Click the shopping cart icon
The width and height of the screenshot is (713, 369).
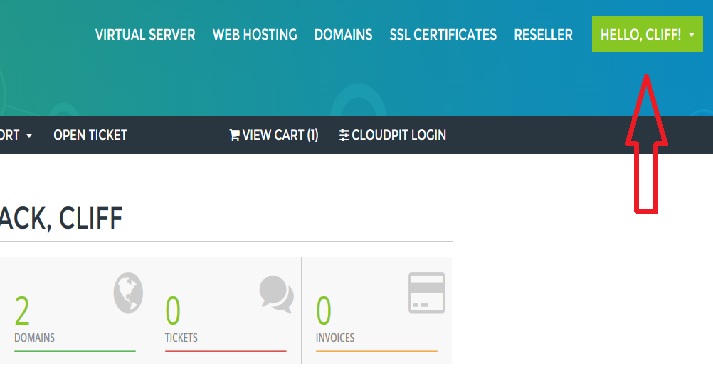234,135
